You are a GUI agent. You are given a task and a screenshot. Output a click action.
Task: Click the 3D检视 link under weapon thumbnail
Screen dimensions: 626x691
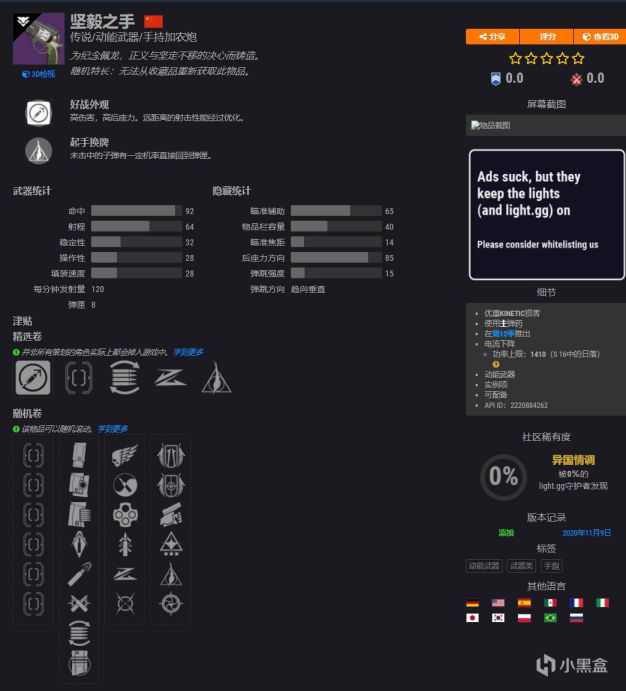39,74
